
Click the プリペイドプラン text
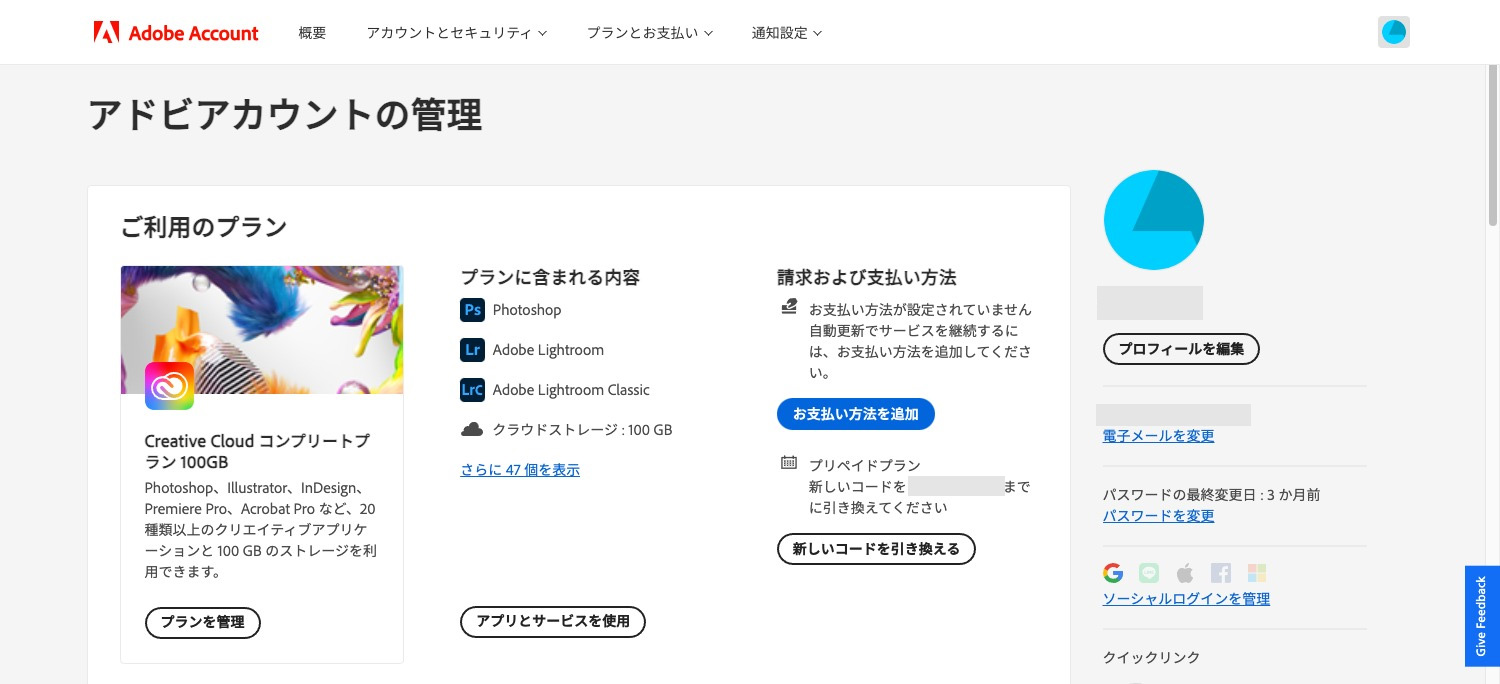click(865, 465)
